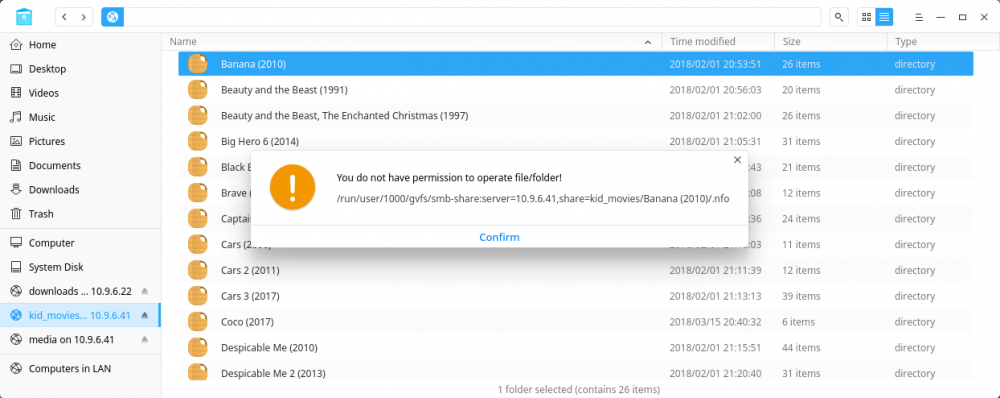The image size is (1000, 398).
Task: Click the Despicable Me 2 (2013) folder icon
Action: click(198, 372)
